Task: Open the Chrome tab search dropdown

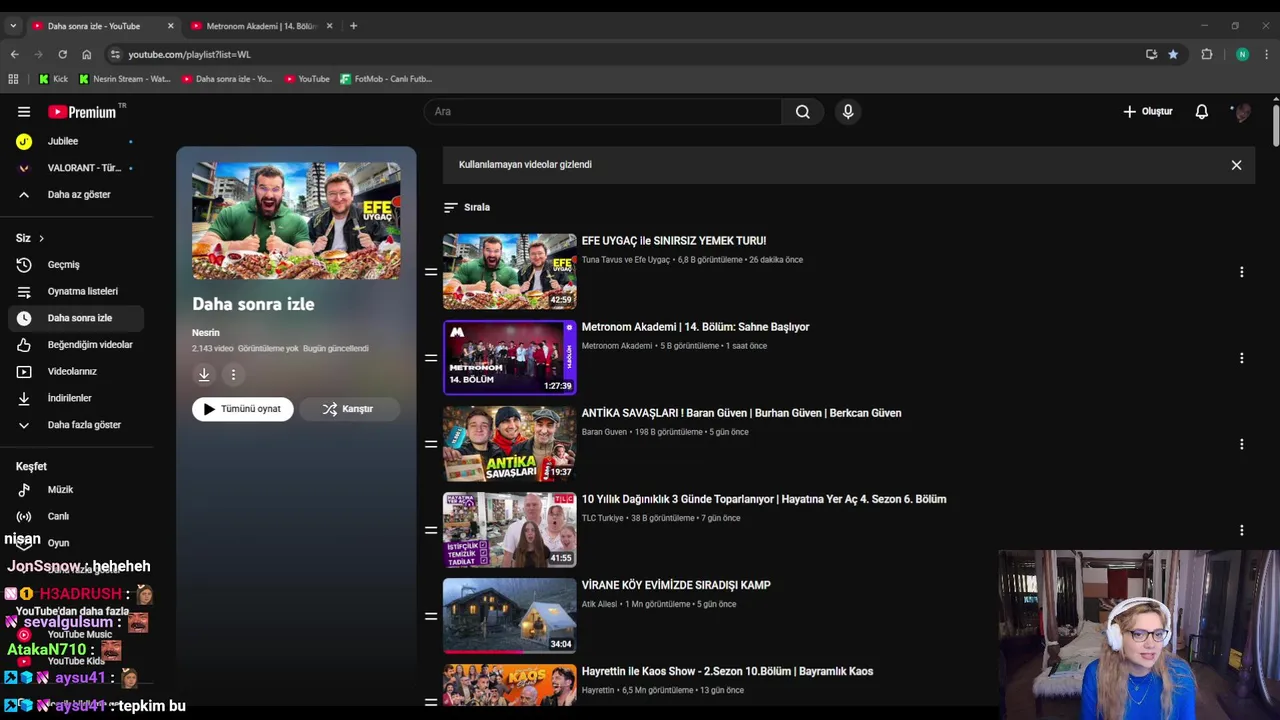Action: 13,26
